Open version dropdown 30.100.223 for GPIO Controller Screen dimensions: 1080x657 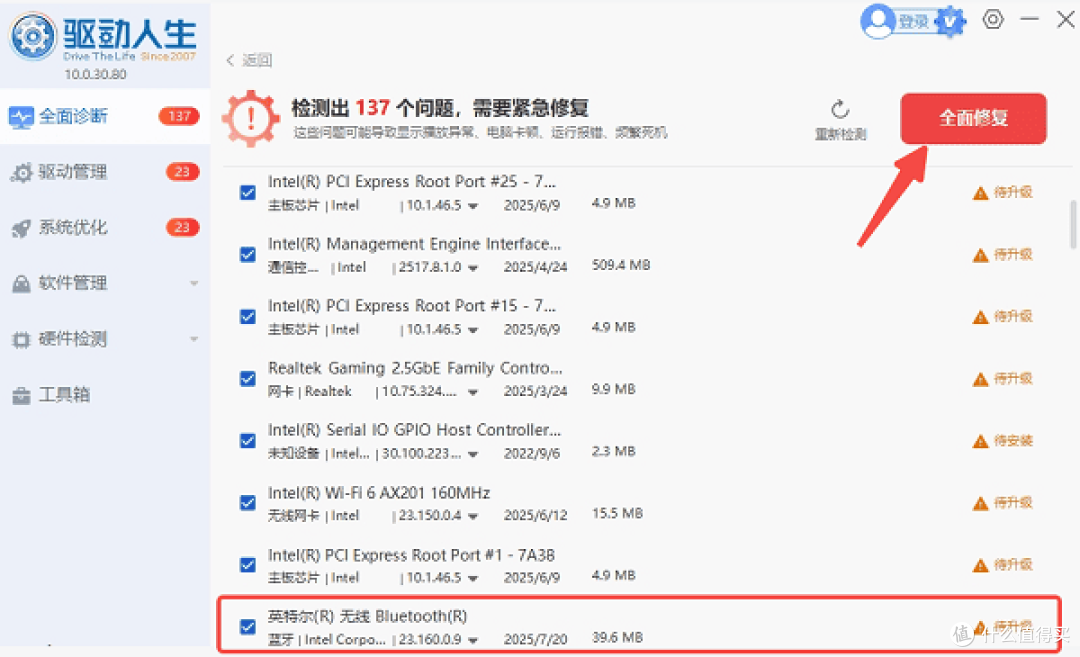[473, 454]
